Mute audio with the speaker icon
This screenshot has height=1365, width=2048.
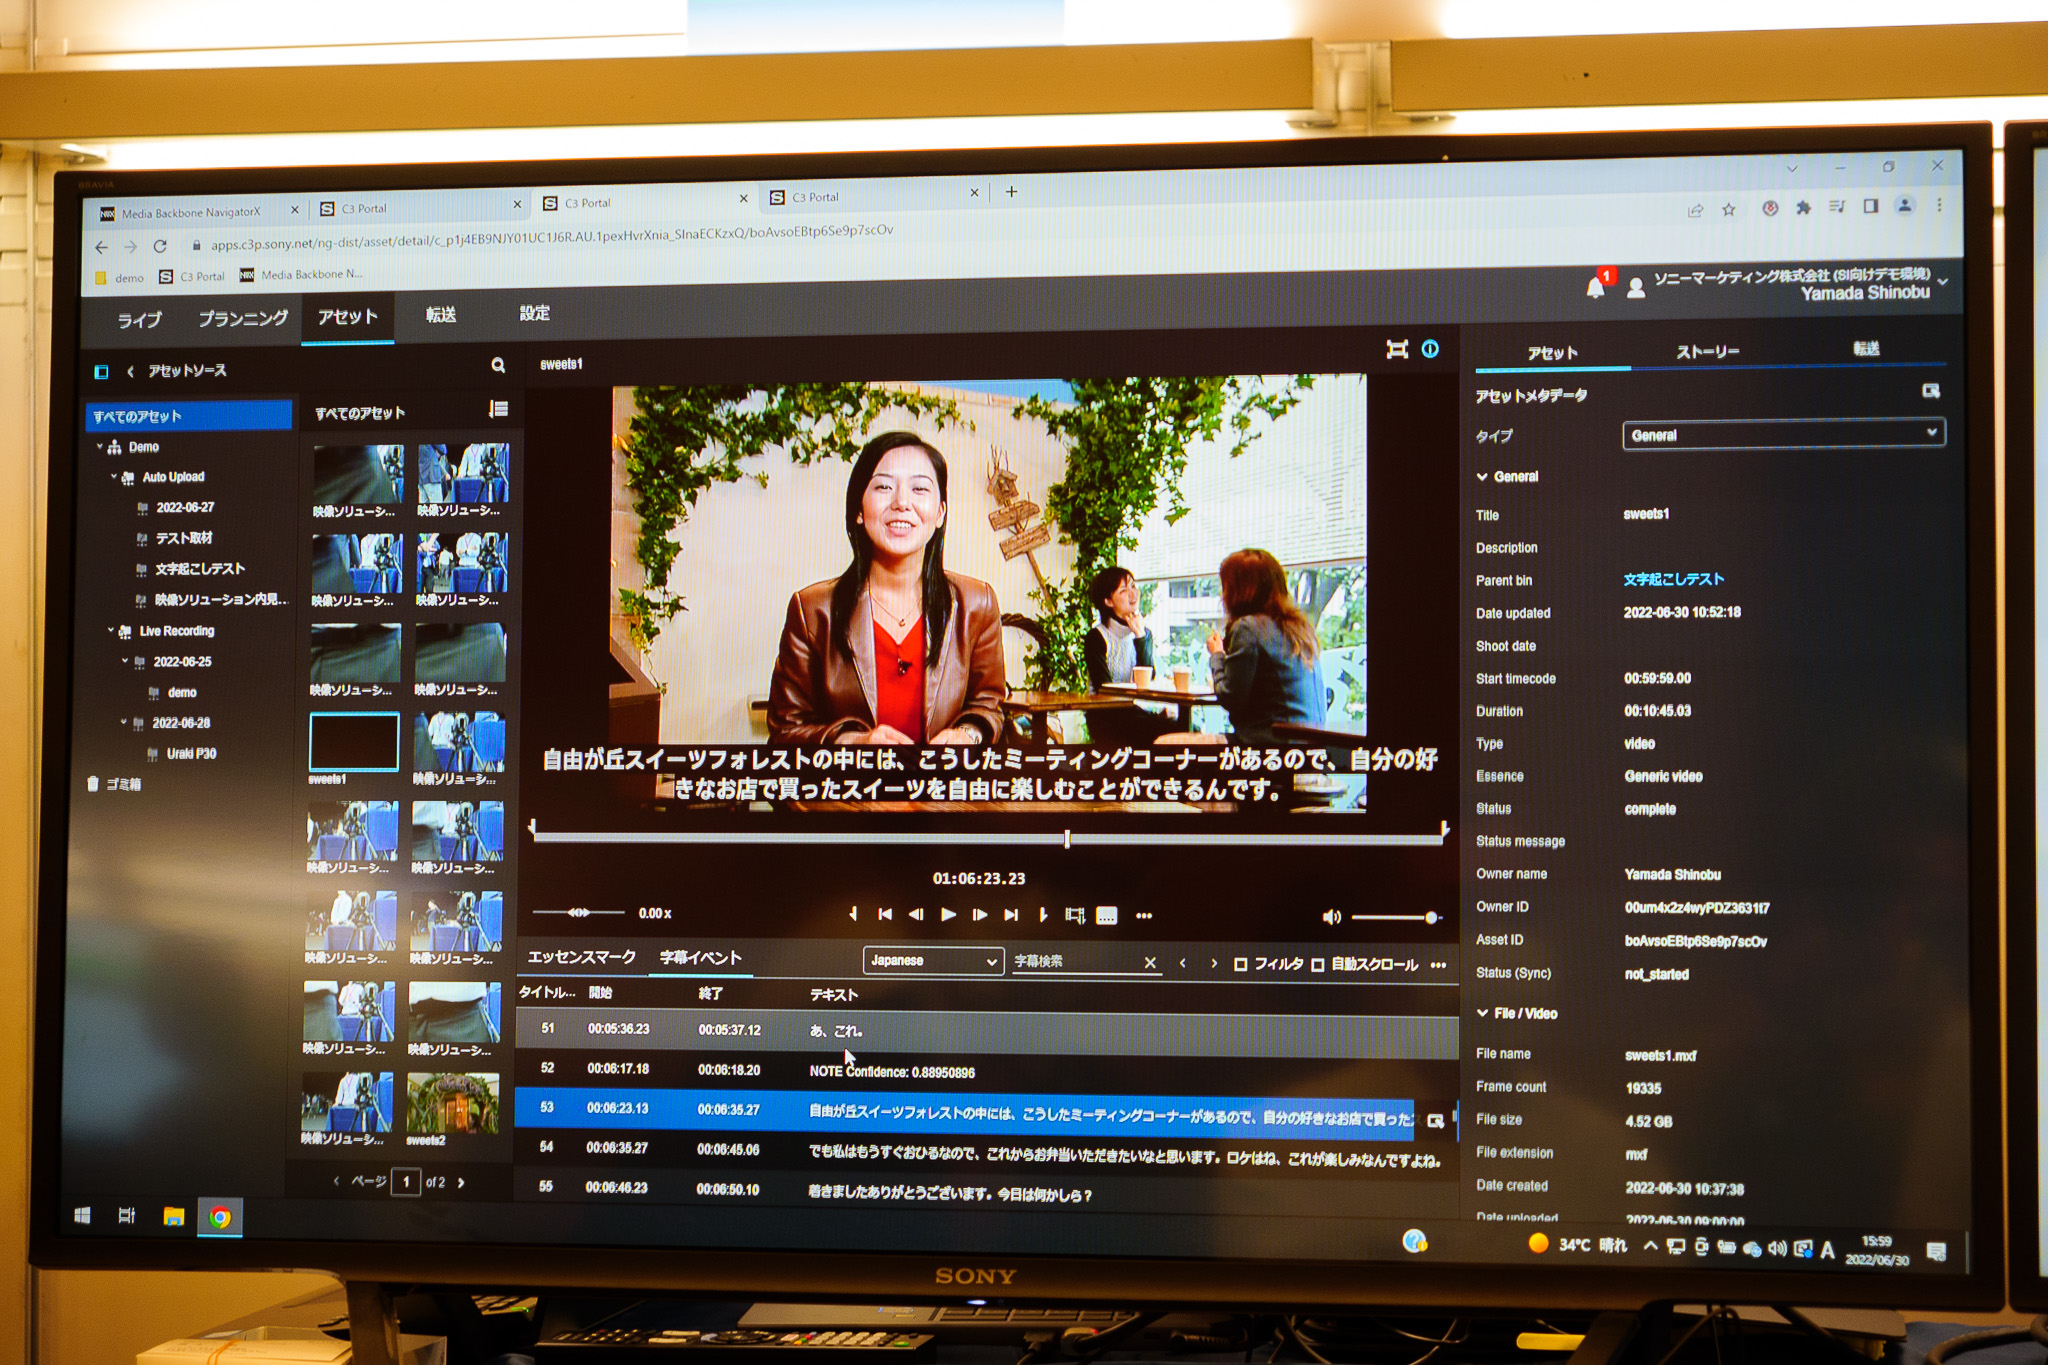pyautogui.click(x=1331, y=917)
